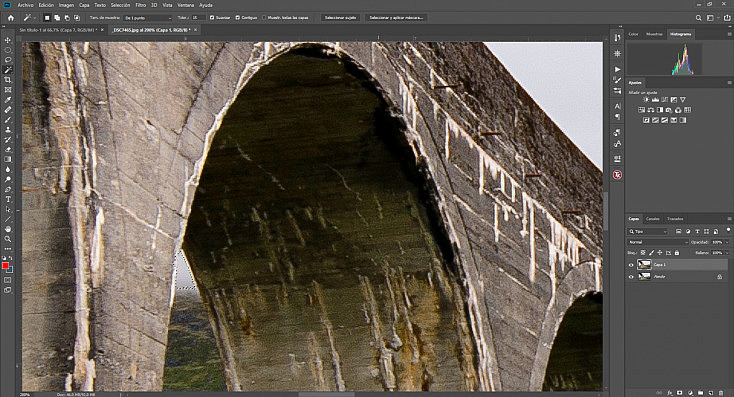Image resolution: width=734 pixels, height=397 pixels.
Task: Select the Dodge tool
Action: click(x=8, y=180)
